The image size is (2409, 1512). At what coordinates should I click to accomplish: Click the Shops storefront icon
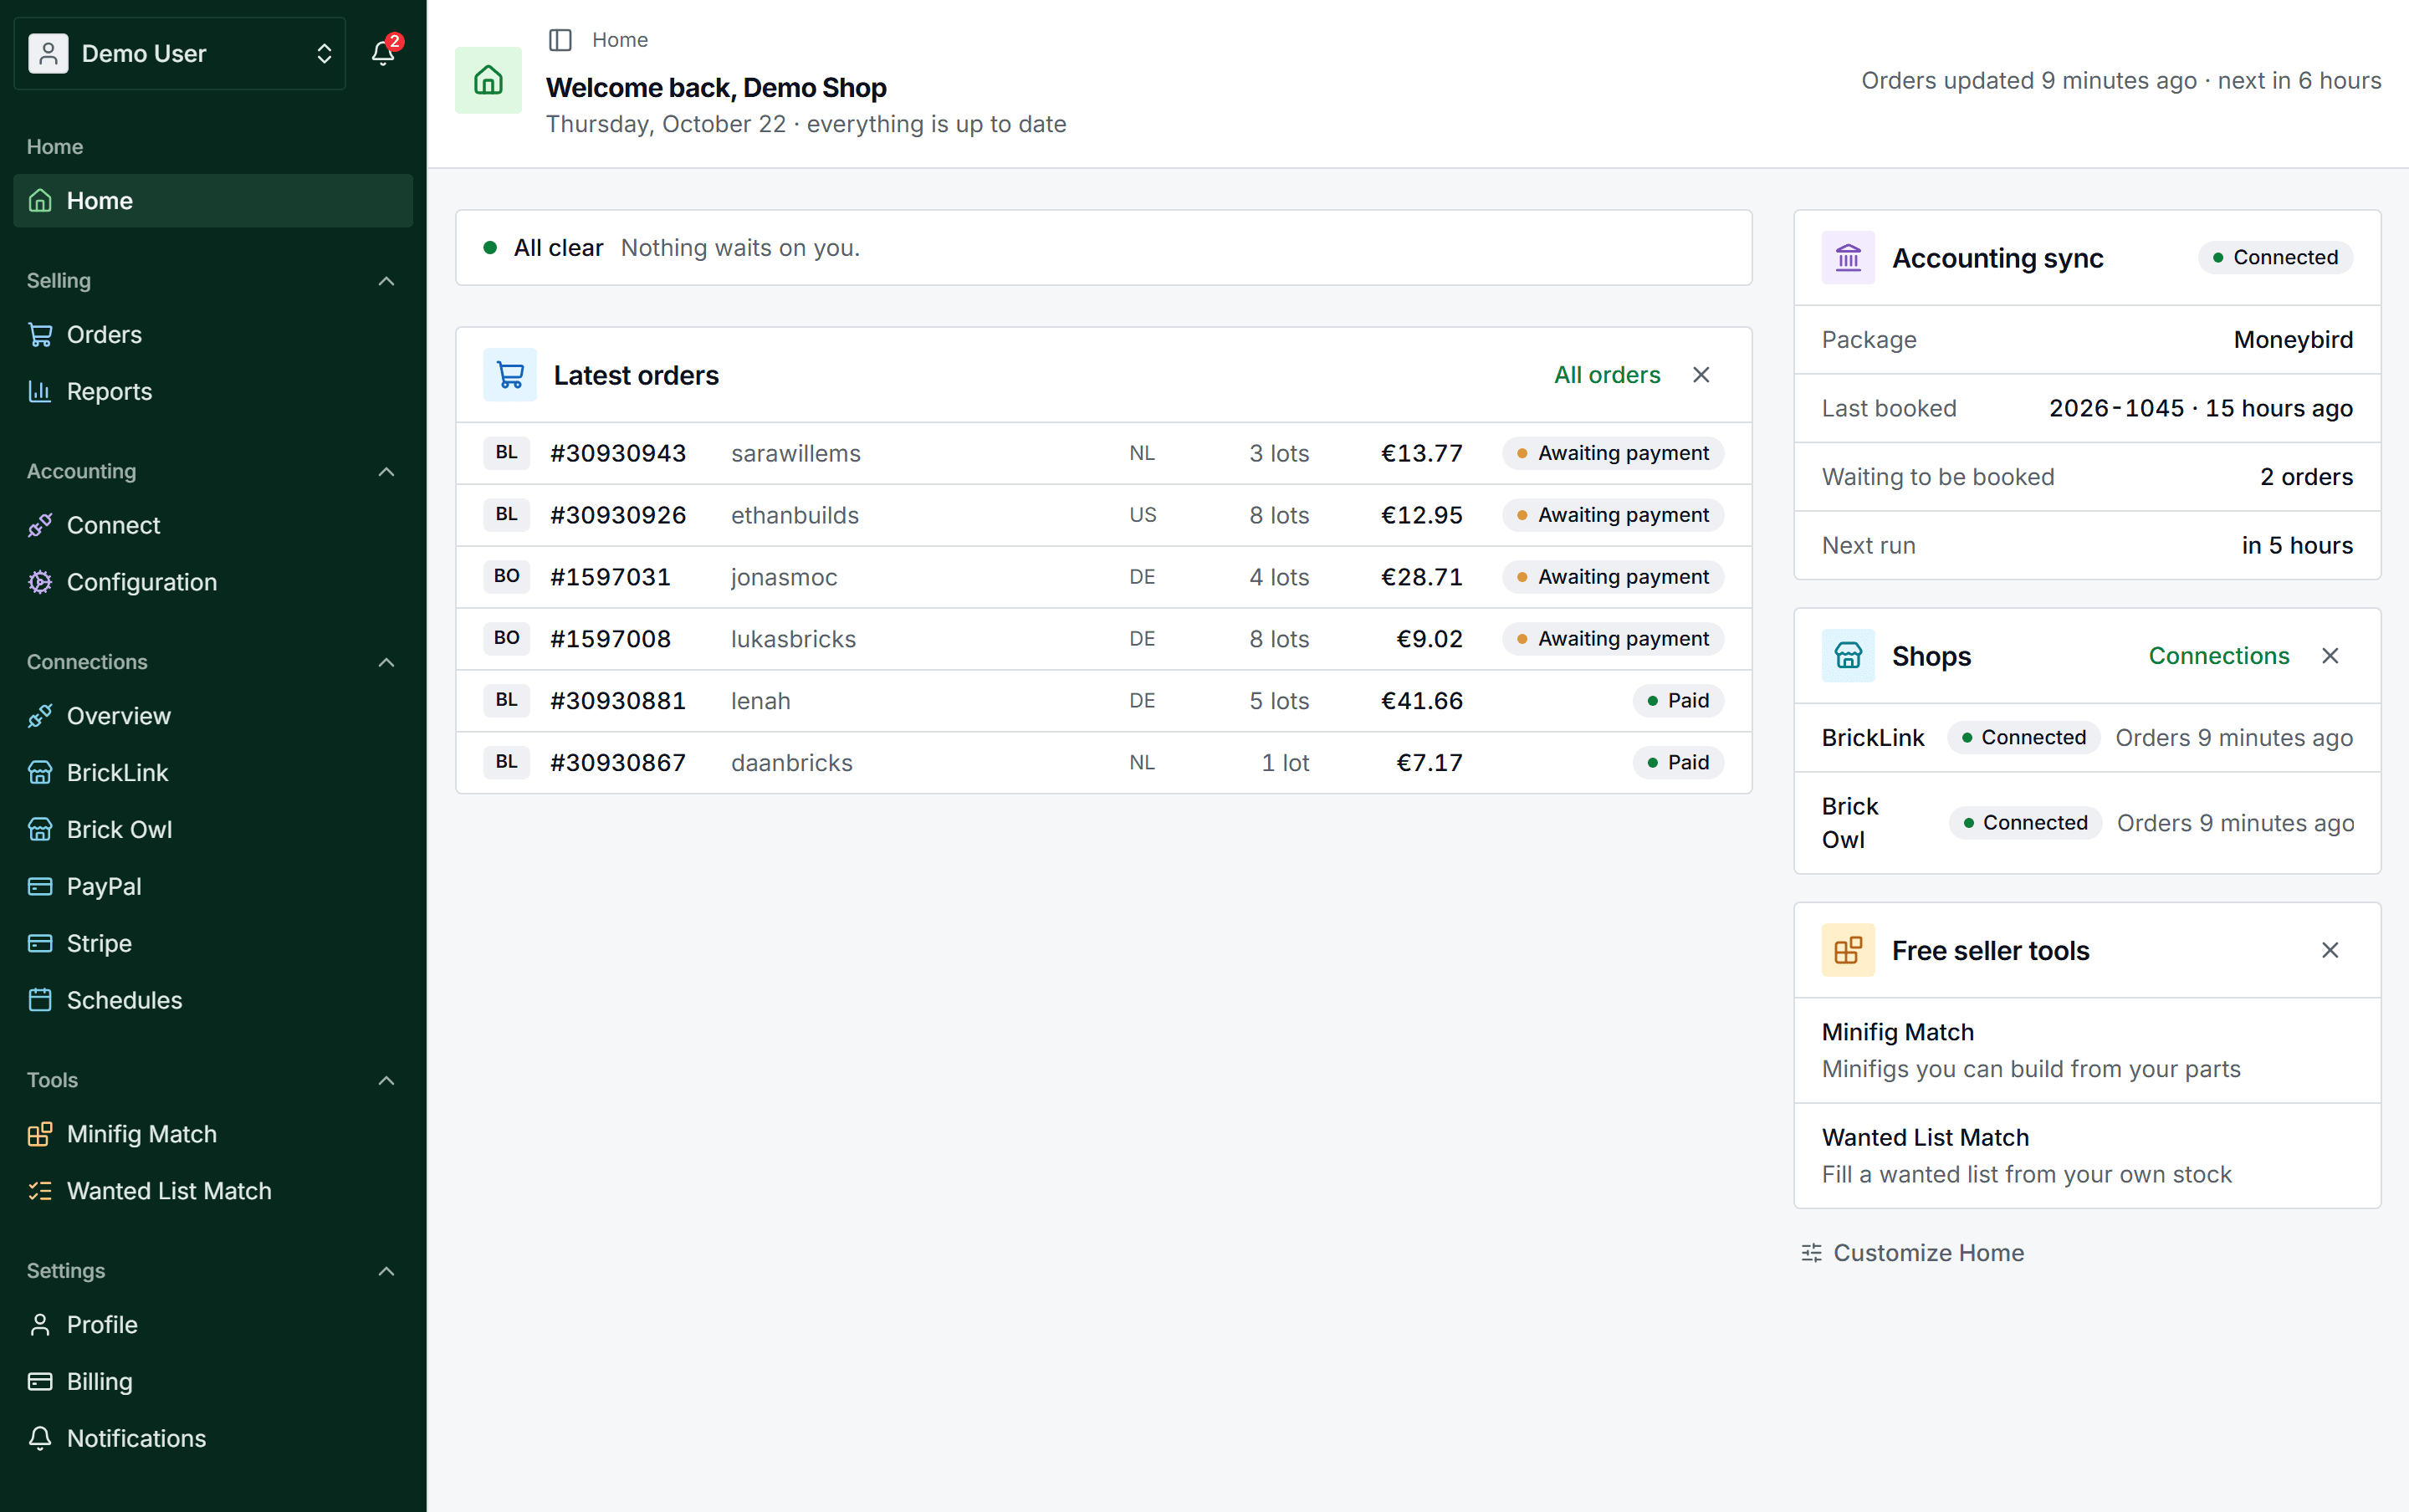(x=1848, y=656)
